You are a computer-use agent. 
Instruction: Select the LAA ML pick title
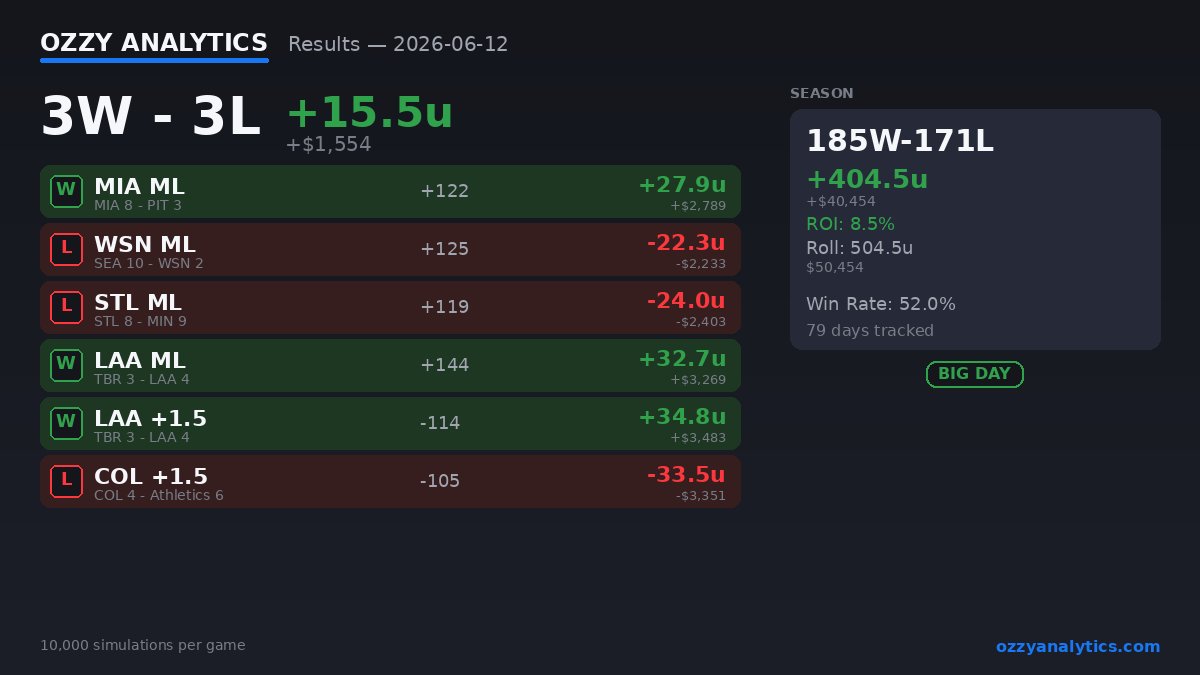tap(139, 361)
